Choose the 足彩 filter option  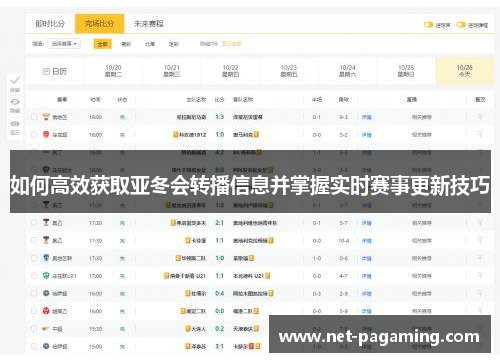pyautogui.click(x=174, y=44)
